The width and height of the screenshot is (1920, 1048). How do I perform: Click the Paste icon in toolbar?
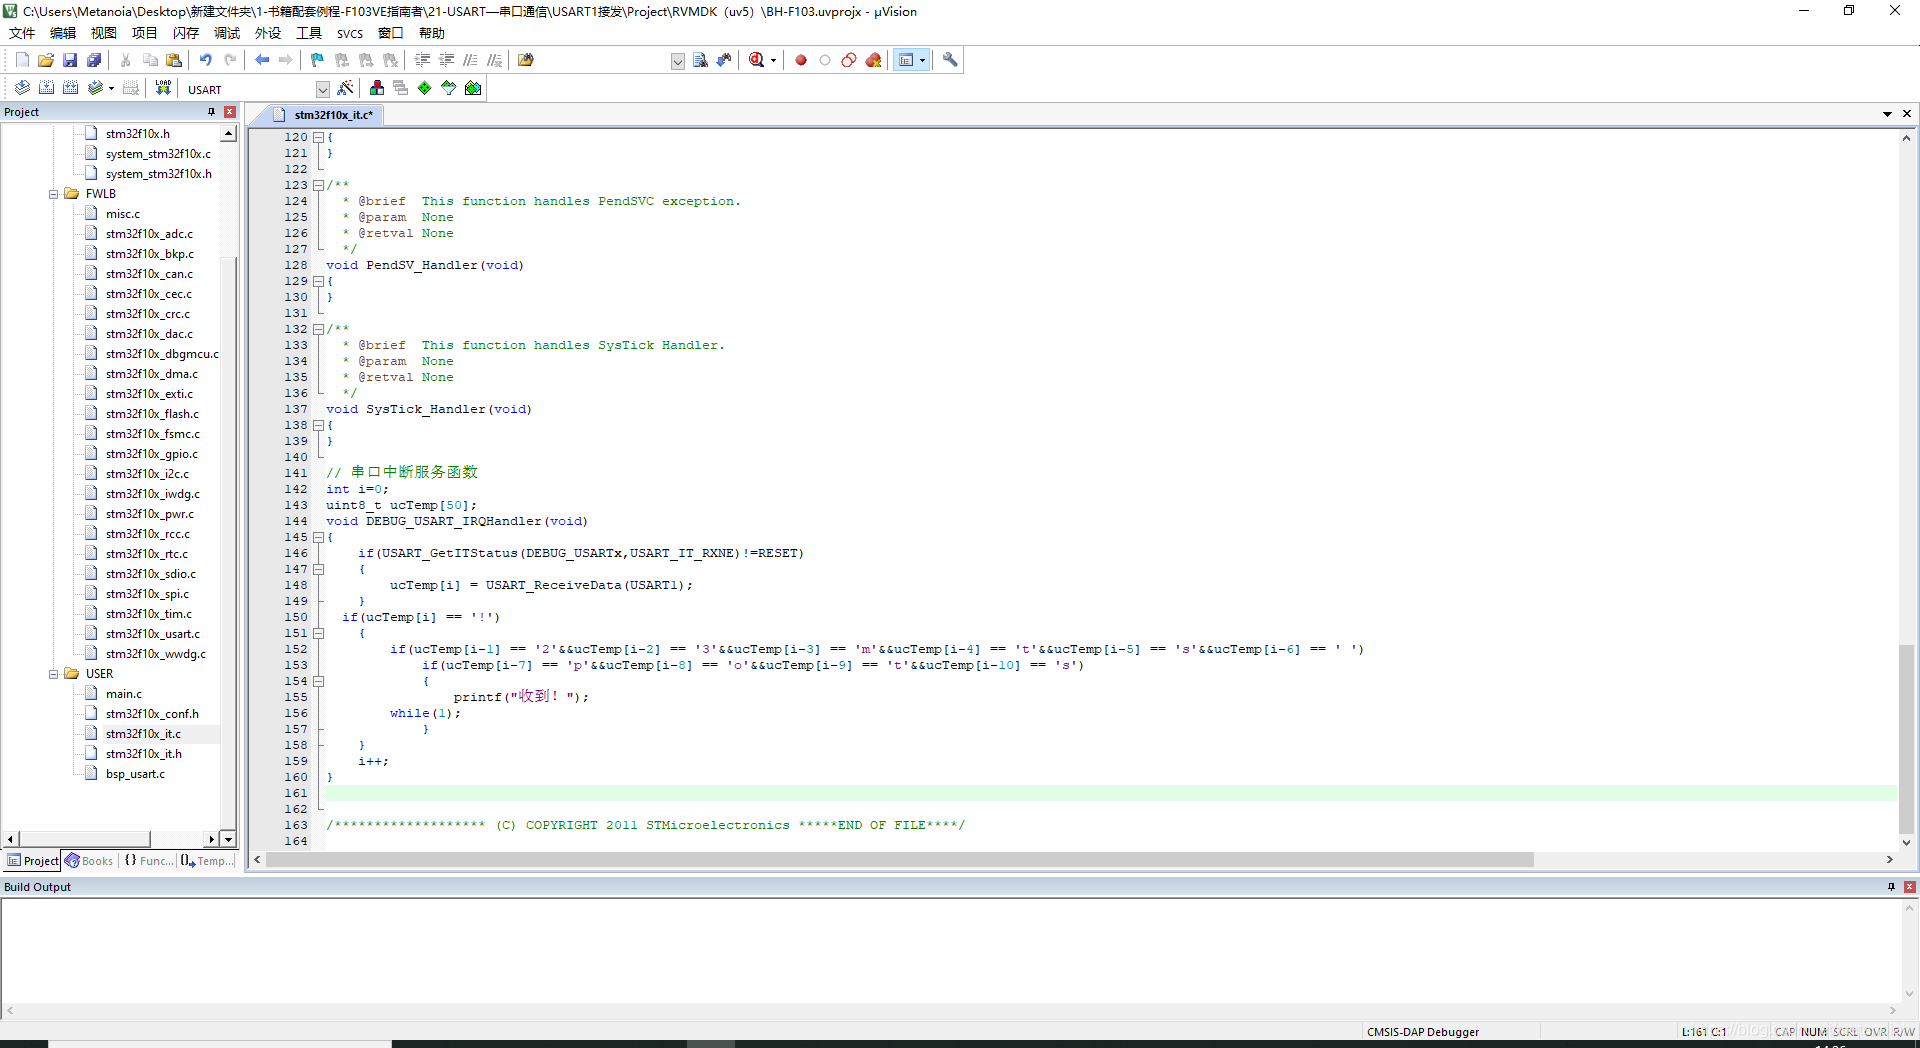pyautogui.click(x=174, y=60)
